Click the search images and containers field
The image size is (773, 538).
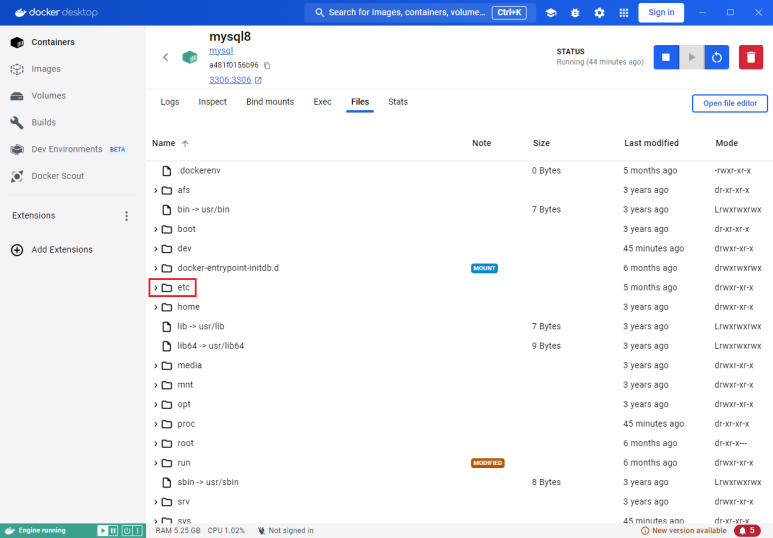[x=420, y=13]
